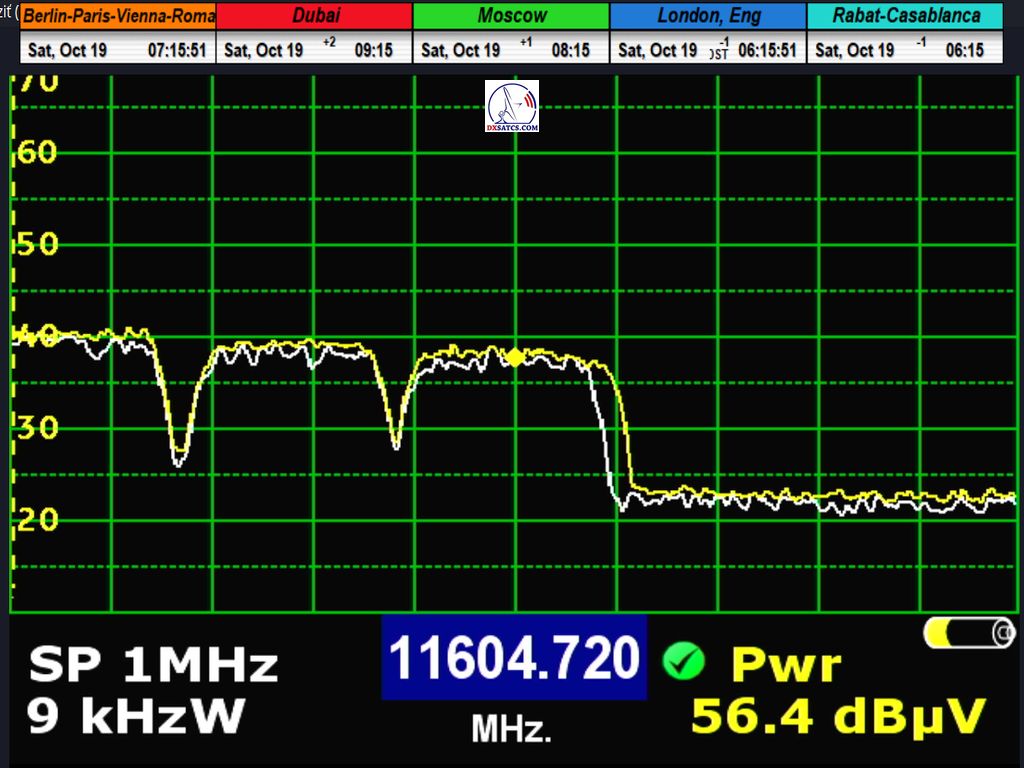Select the yellow diamond marker on trace

point(514,357)
